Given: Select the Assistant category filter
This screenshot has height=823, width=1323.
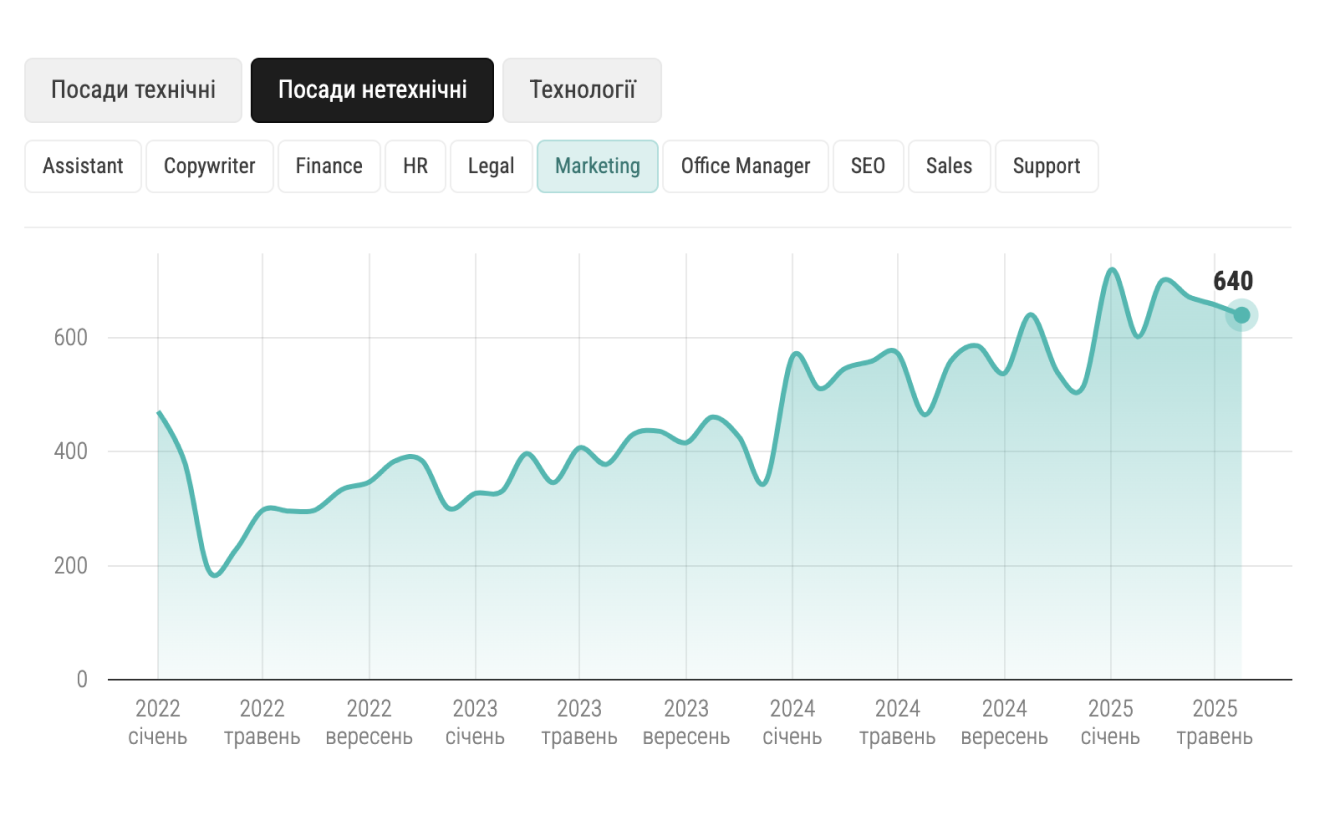Looking at the screenshot, I should tap(83, 166).
